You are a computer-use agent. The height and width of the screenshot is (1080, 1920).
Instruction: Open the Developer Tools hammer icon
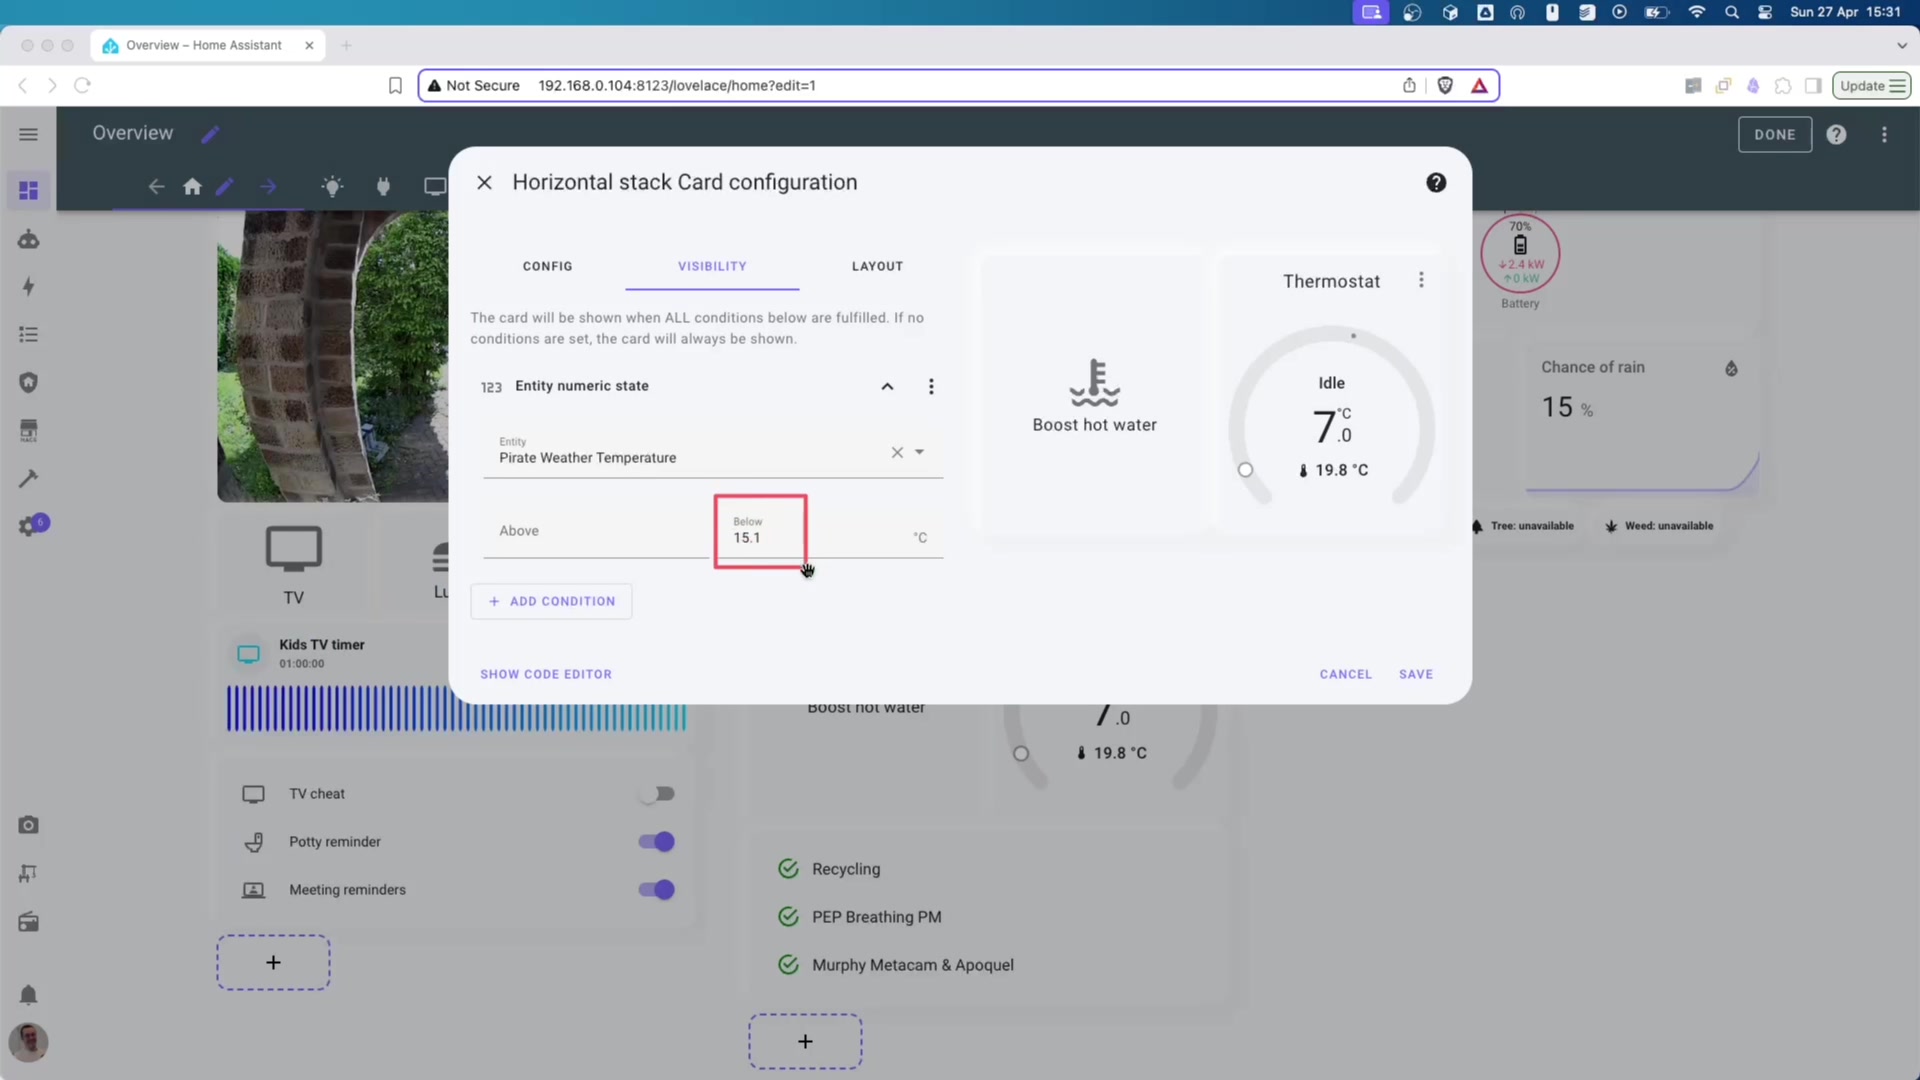click(29, 479)
